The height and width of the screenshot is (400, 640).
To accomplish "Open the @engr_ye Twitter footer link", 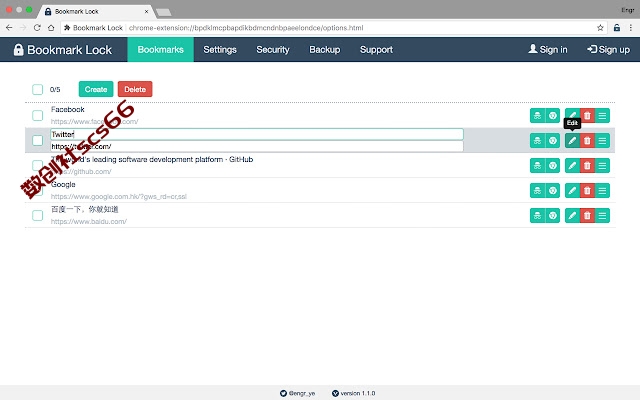I will [298, 393].
